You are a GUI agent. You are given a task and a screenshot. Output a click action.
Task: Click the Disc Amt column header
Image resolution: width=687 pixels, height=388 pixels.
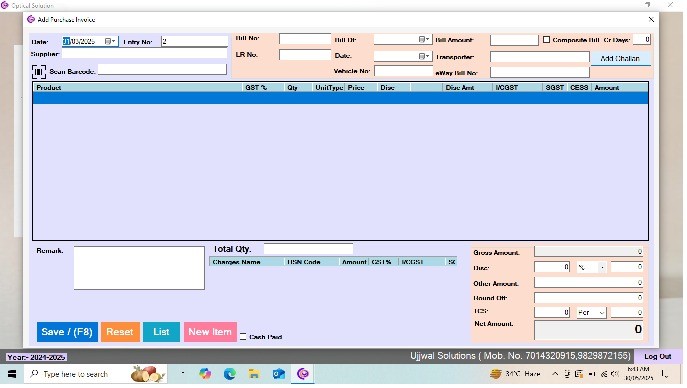pyautogui.click(x=467, y=88)
